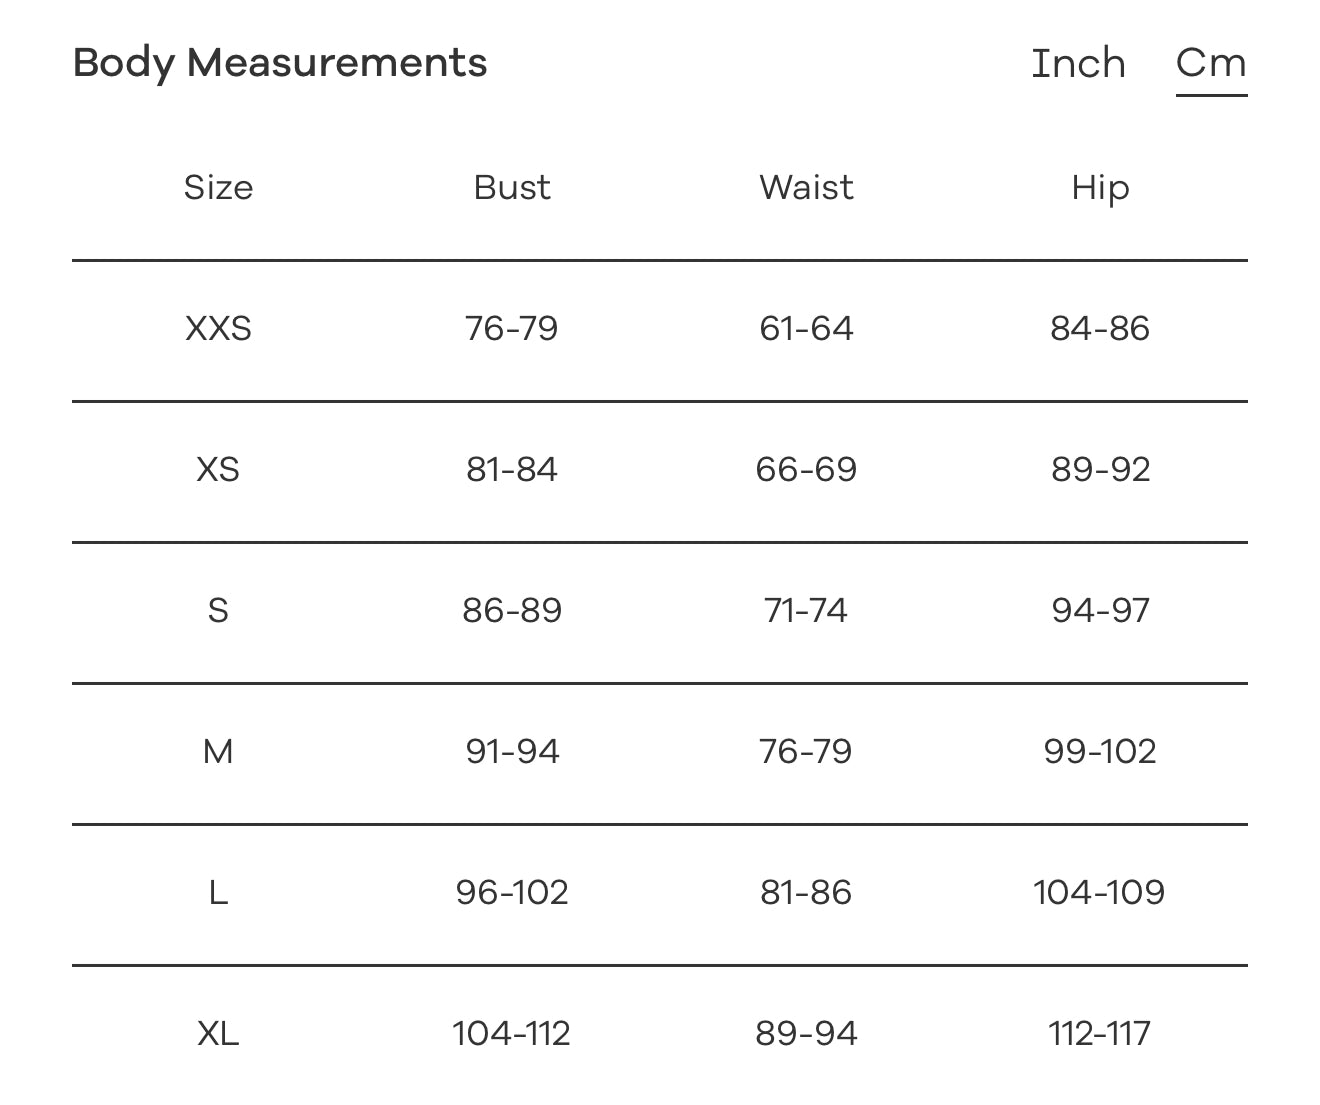Viewport: 1320px width, 1105px height.
Task: Click bust value 96-102 for L
Action: tap(512, 892)
